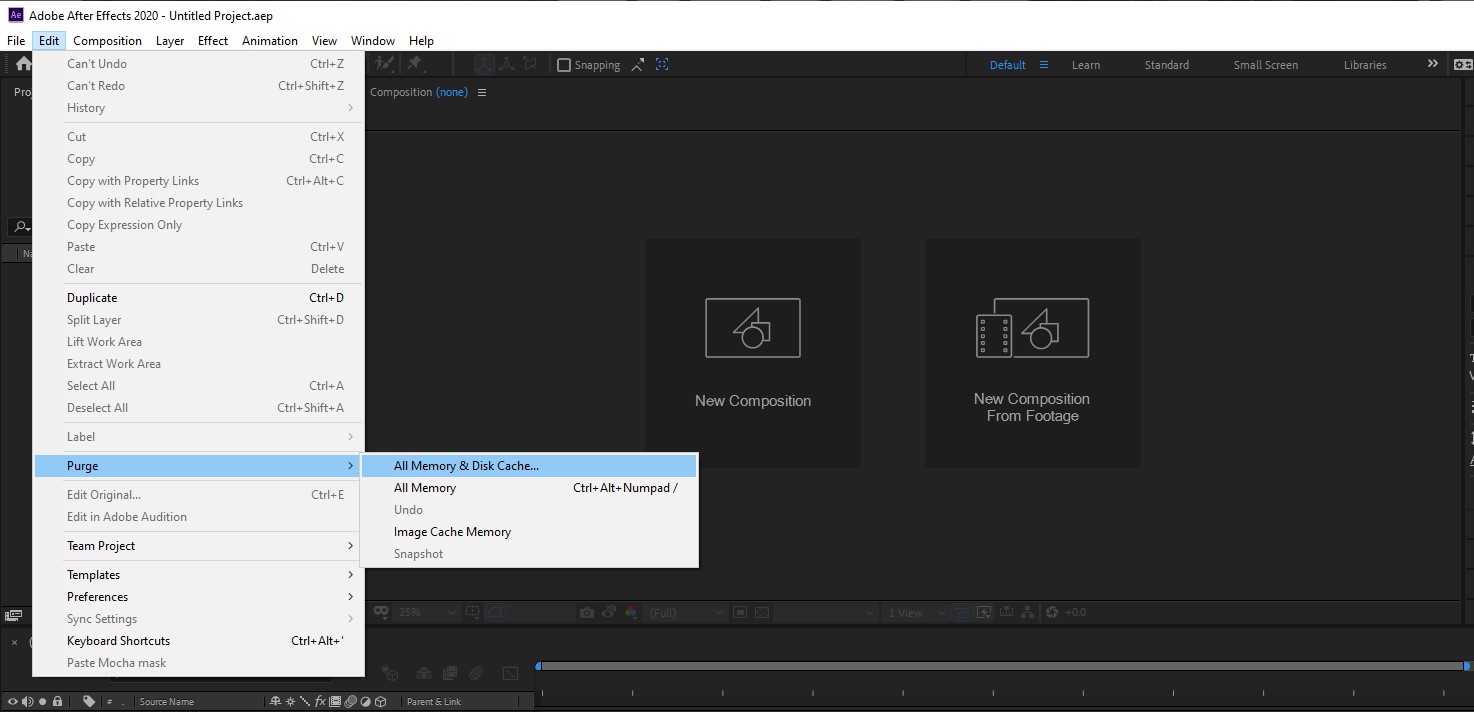Switch to the Learn workspace
Screen dimensions: 1474x712
pos(1086,65)
